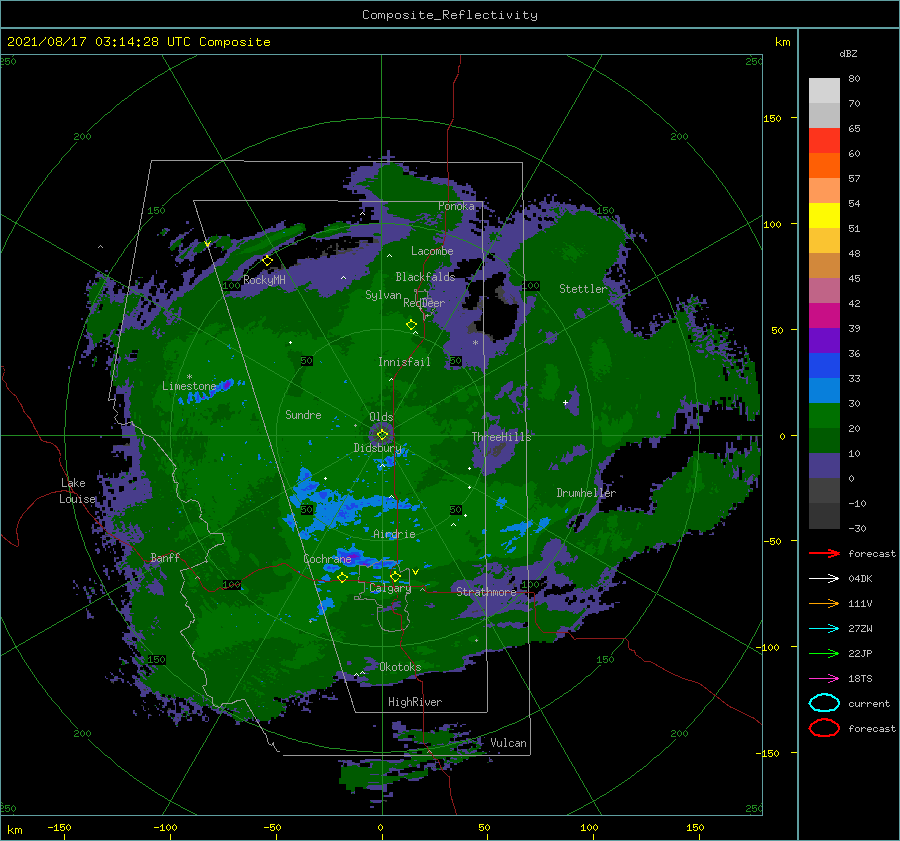Click the orange 111V arrow icon
The height and width of the screenshot is (841, 900).
pos(824,603)
